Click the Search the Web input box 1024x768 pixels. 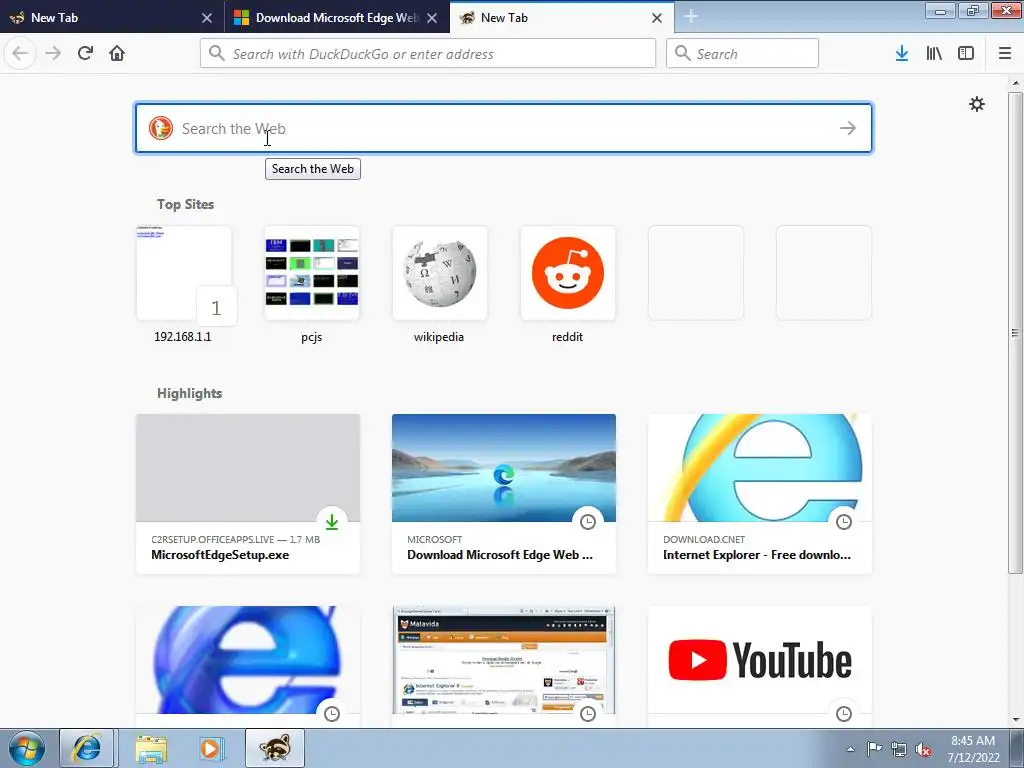[504, 128]
